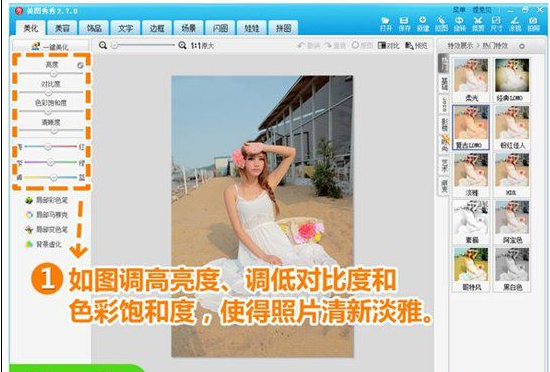Image resolution: width=550 pixels, height=372 pixels.
Task: Open the 边框 frames tab
Action: [157, 28]
